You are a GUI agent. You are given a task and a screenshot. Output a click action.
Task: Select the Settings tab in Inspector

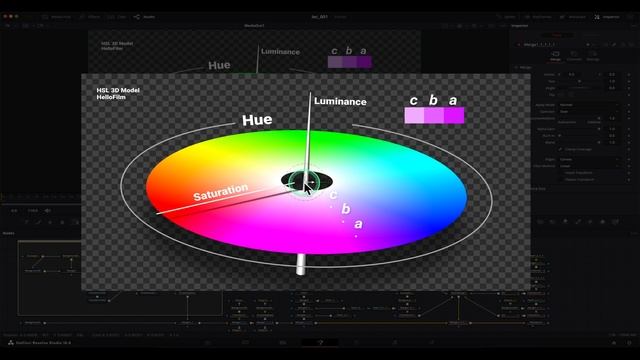point(593,56)
